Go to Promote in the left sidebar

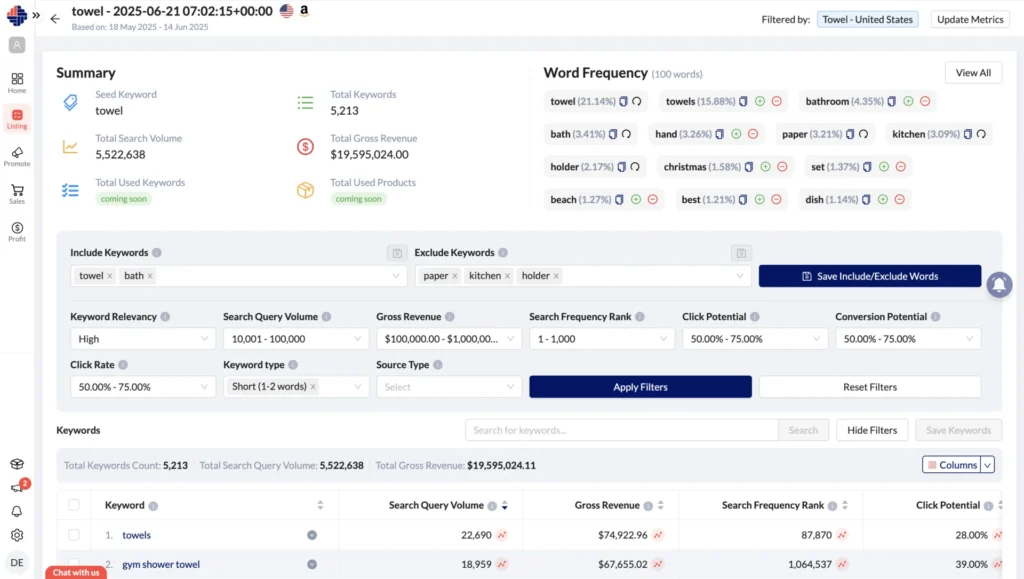click(17, 156)
